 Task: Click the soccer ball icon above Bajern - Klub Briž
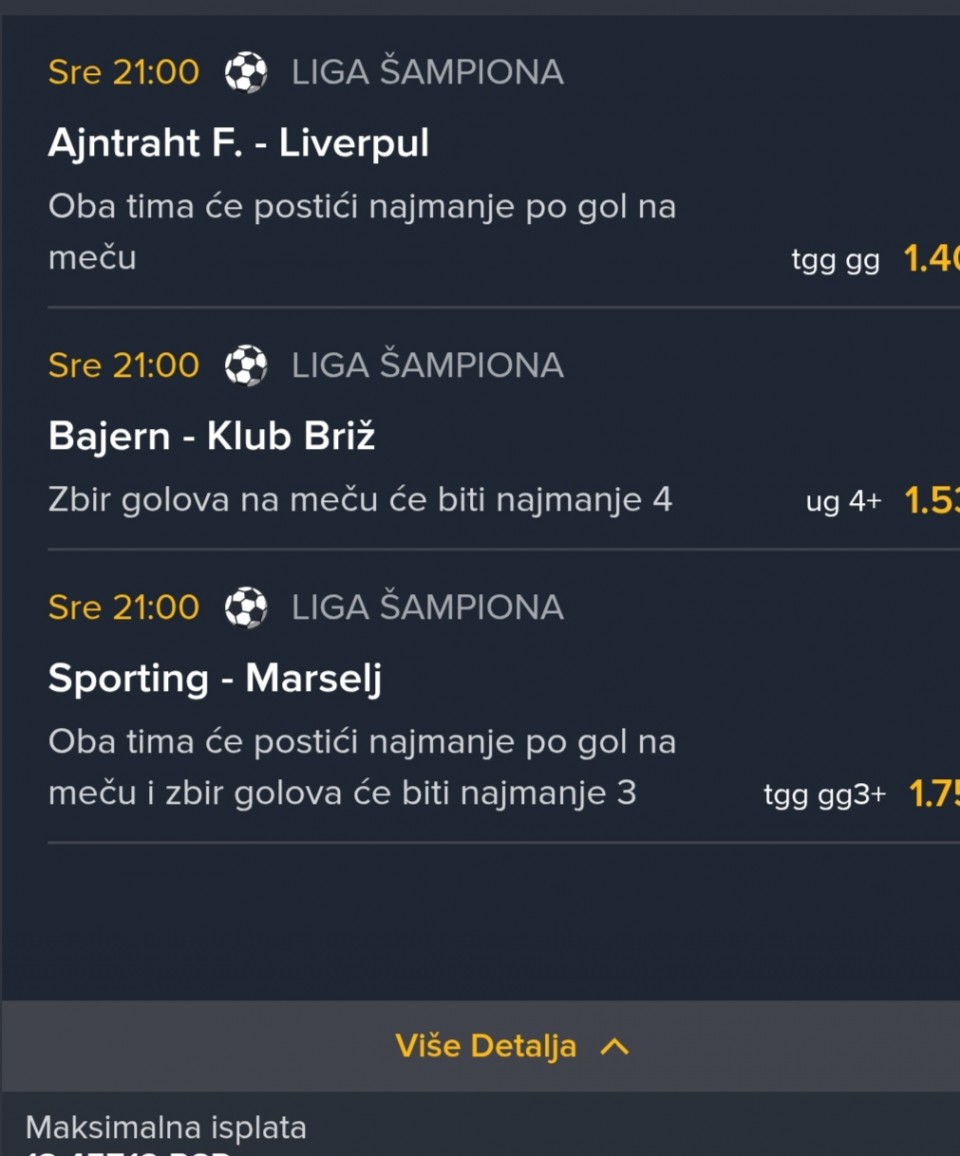click(x=246, y=365)
